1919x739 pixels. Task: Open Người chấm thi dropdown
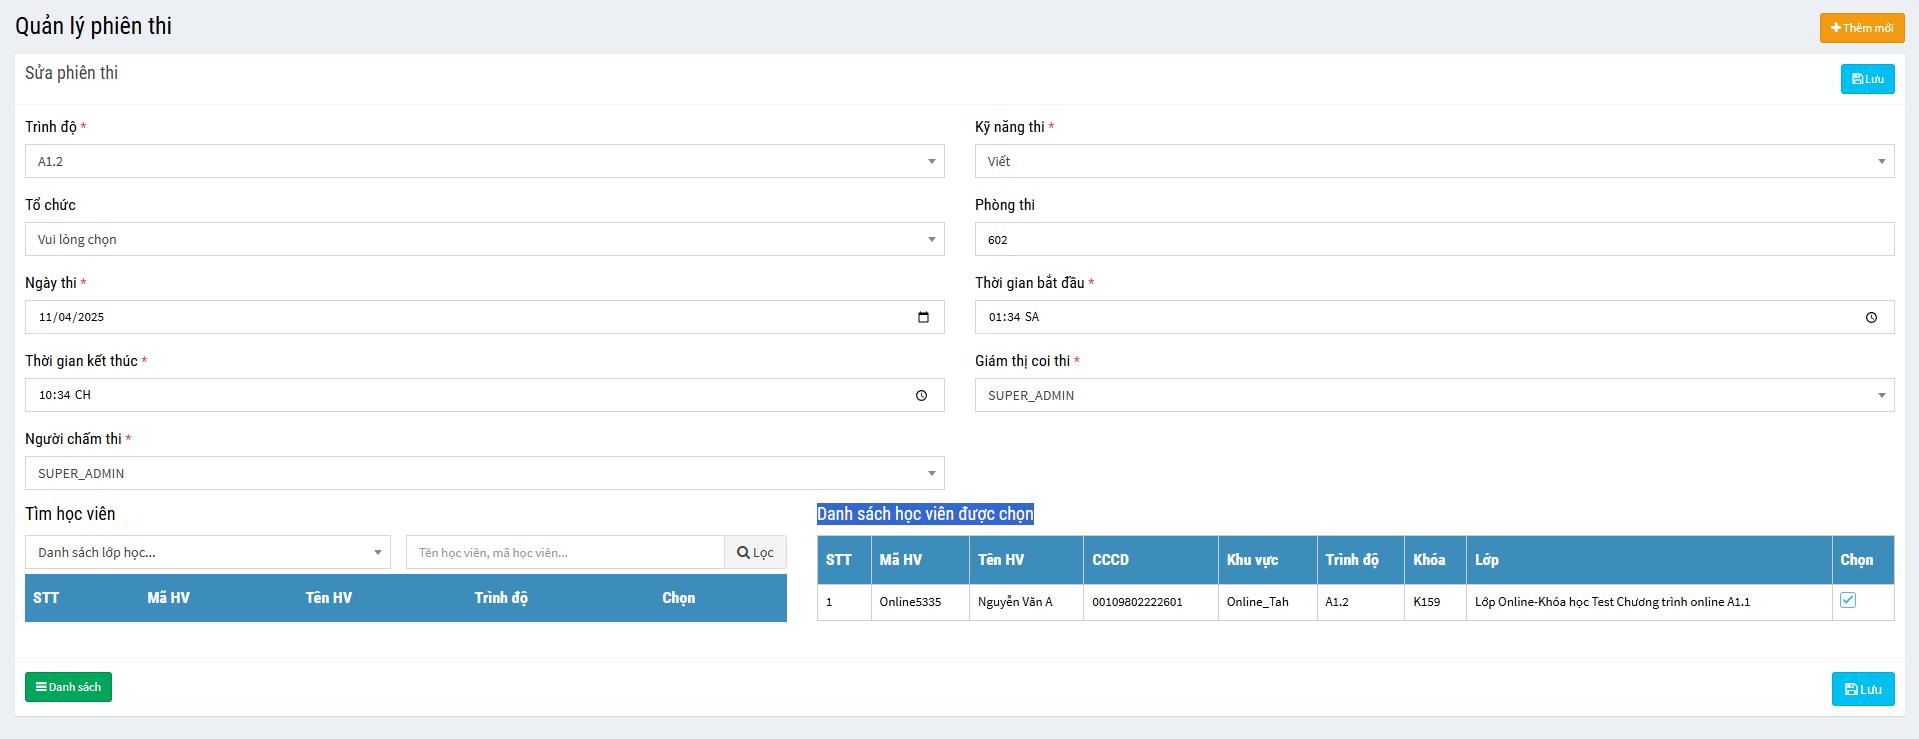[x=484, y=473]
